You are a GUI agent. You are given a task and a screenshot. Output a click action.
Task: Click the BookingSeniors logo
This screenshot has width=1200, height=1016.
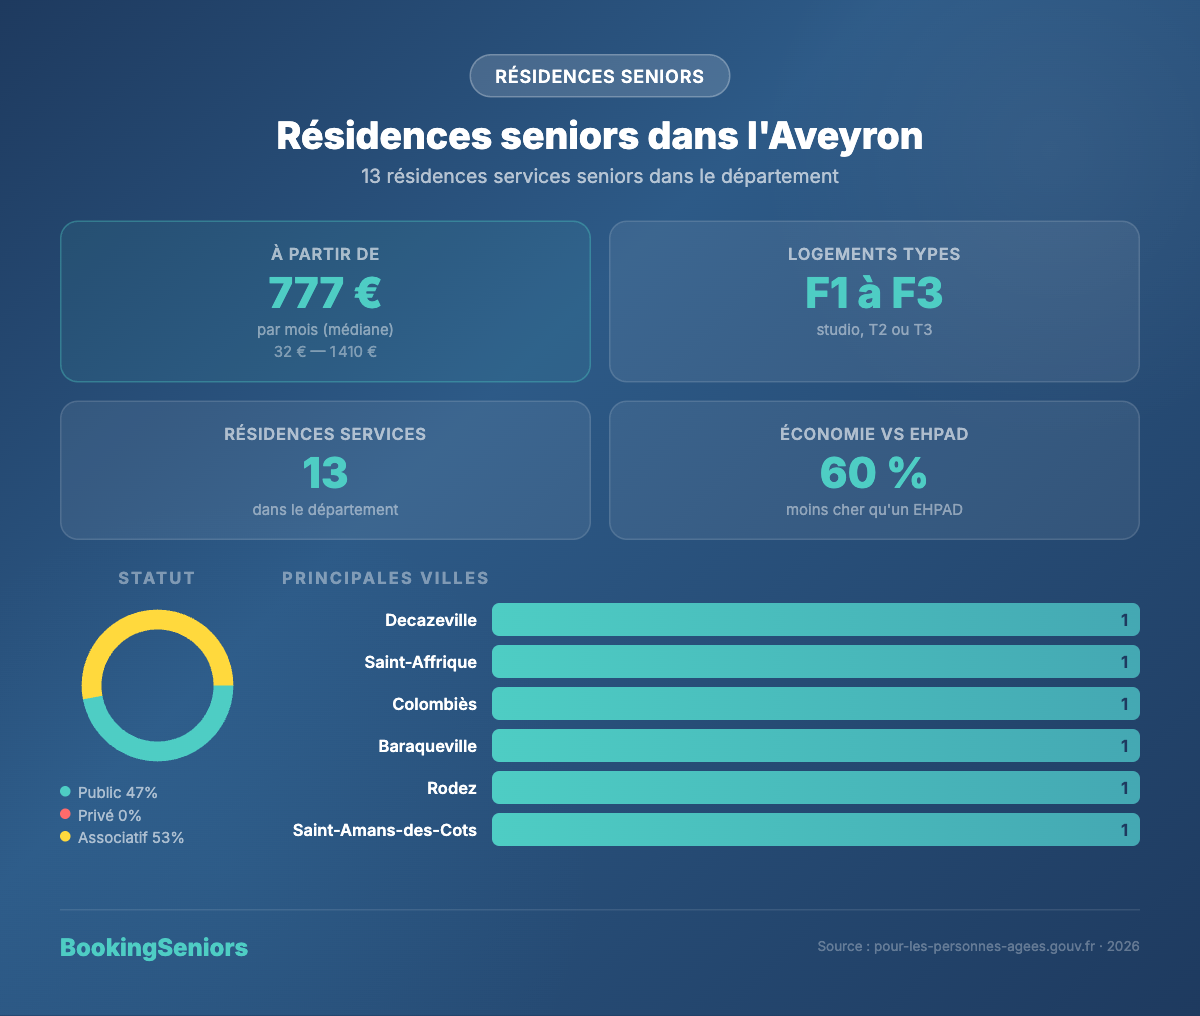[x=154, y=947]
